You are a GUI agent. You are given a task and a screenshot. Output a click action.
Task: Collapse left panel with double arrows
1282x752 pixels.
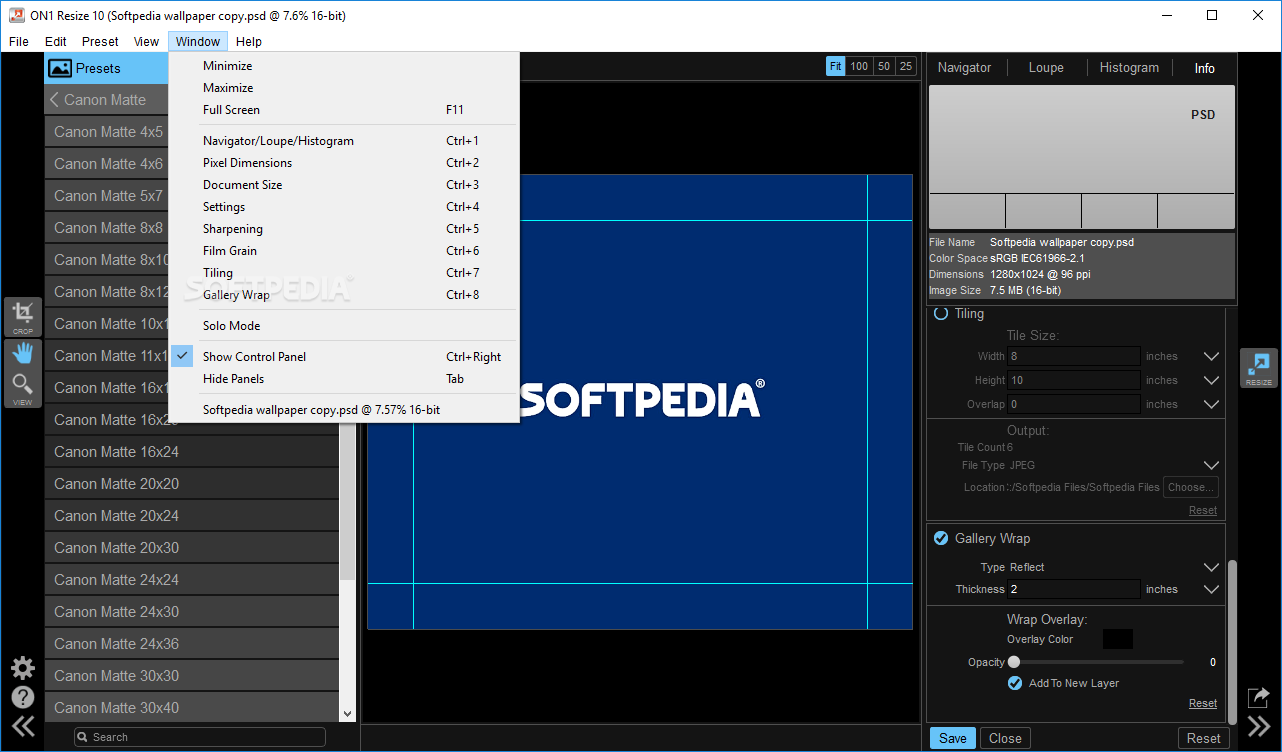point(22,726)
